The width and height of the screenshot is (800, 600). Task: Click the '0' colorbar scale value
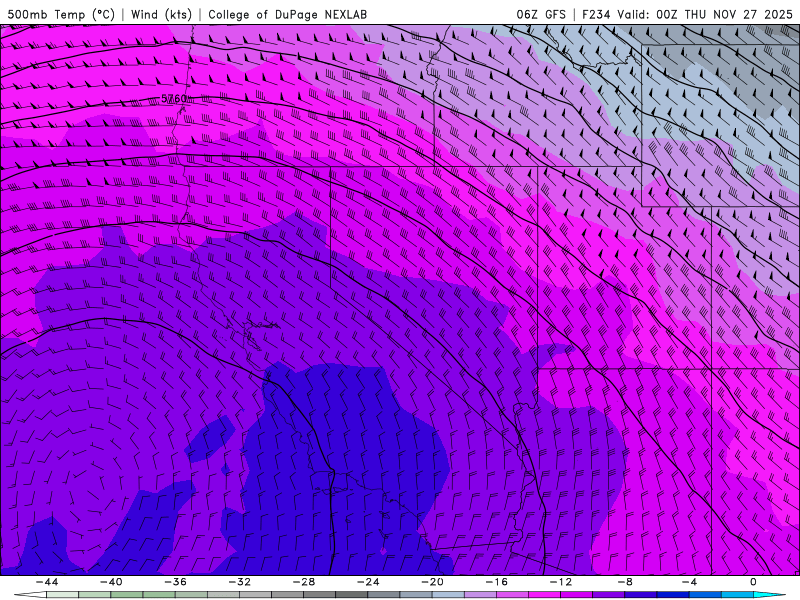coord(753,582)
